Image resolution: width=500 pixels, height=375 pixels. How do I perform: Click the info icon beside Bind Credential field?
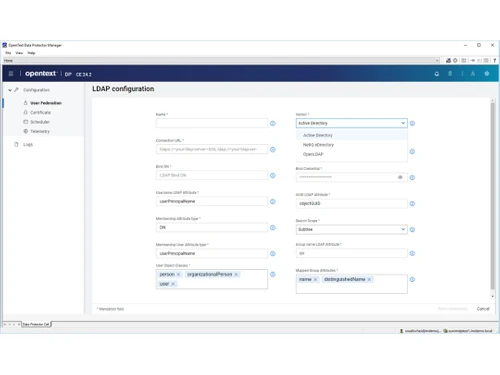(x=412, y=177)
